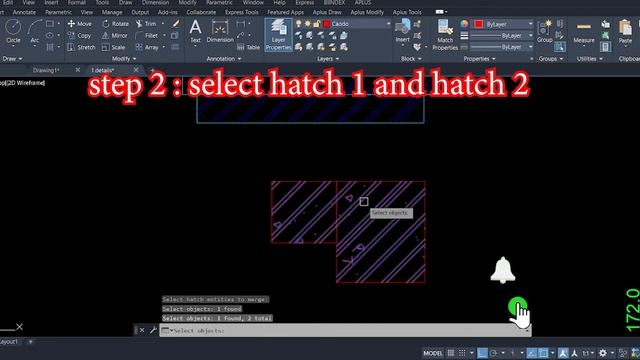Click the Scale tool
The width and height of the screenshot is (640, 360).
(x=113, y=47)
